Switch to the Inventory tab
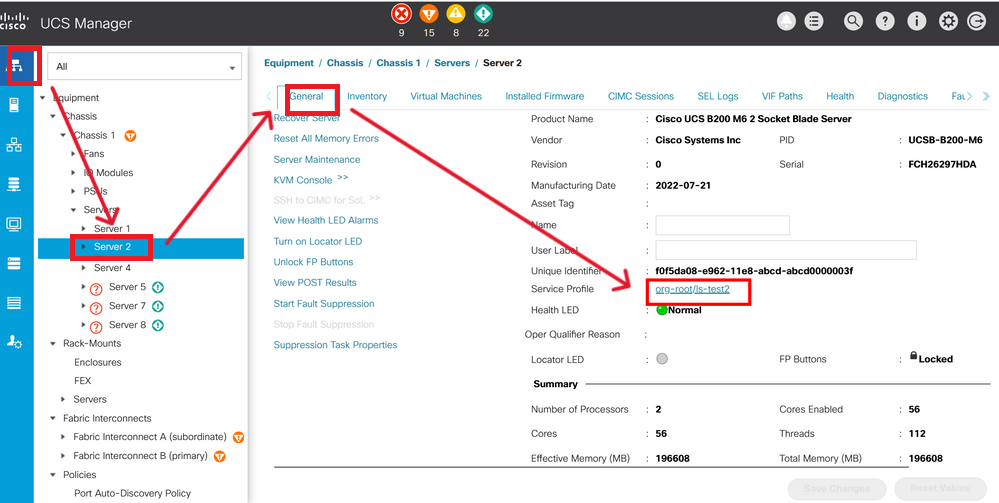999x503 pixels. coord(367,96)
